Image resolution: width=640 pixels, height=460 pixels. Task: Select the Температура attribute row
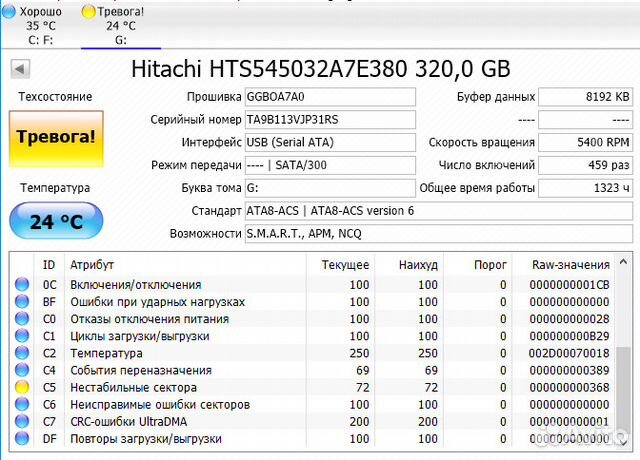coord(313,353)
